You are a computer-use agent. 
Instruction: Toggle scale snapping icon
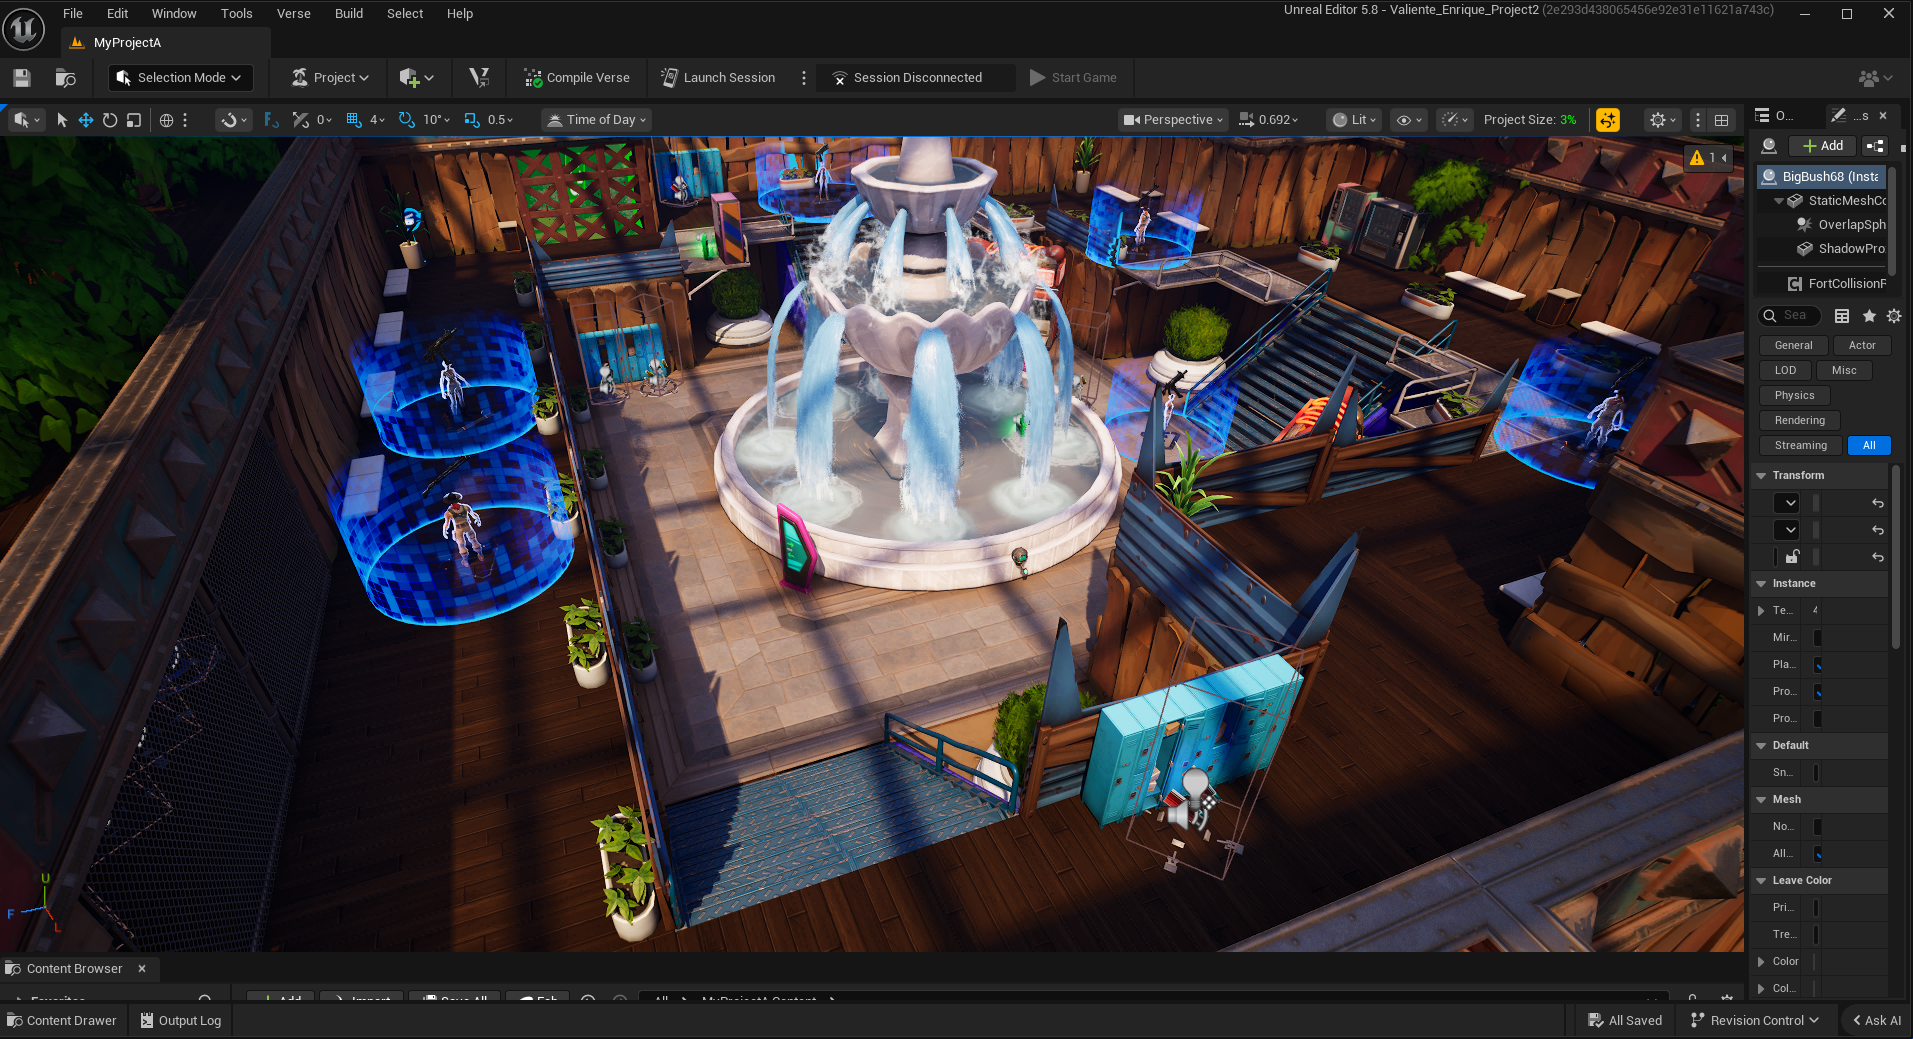[472, 120]
